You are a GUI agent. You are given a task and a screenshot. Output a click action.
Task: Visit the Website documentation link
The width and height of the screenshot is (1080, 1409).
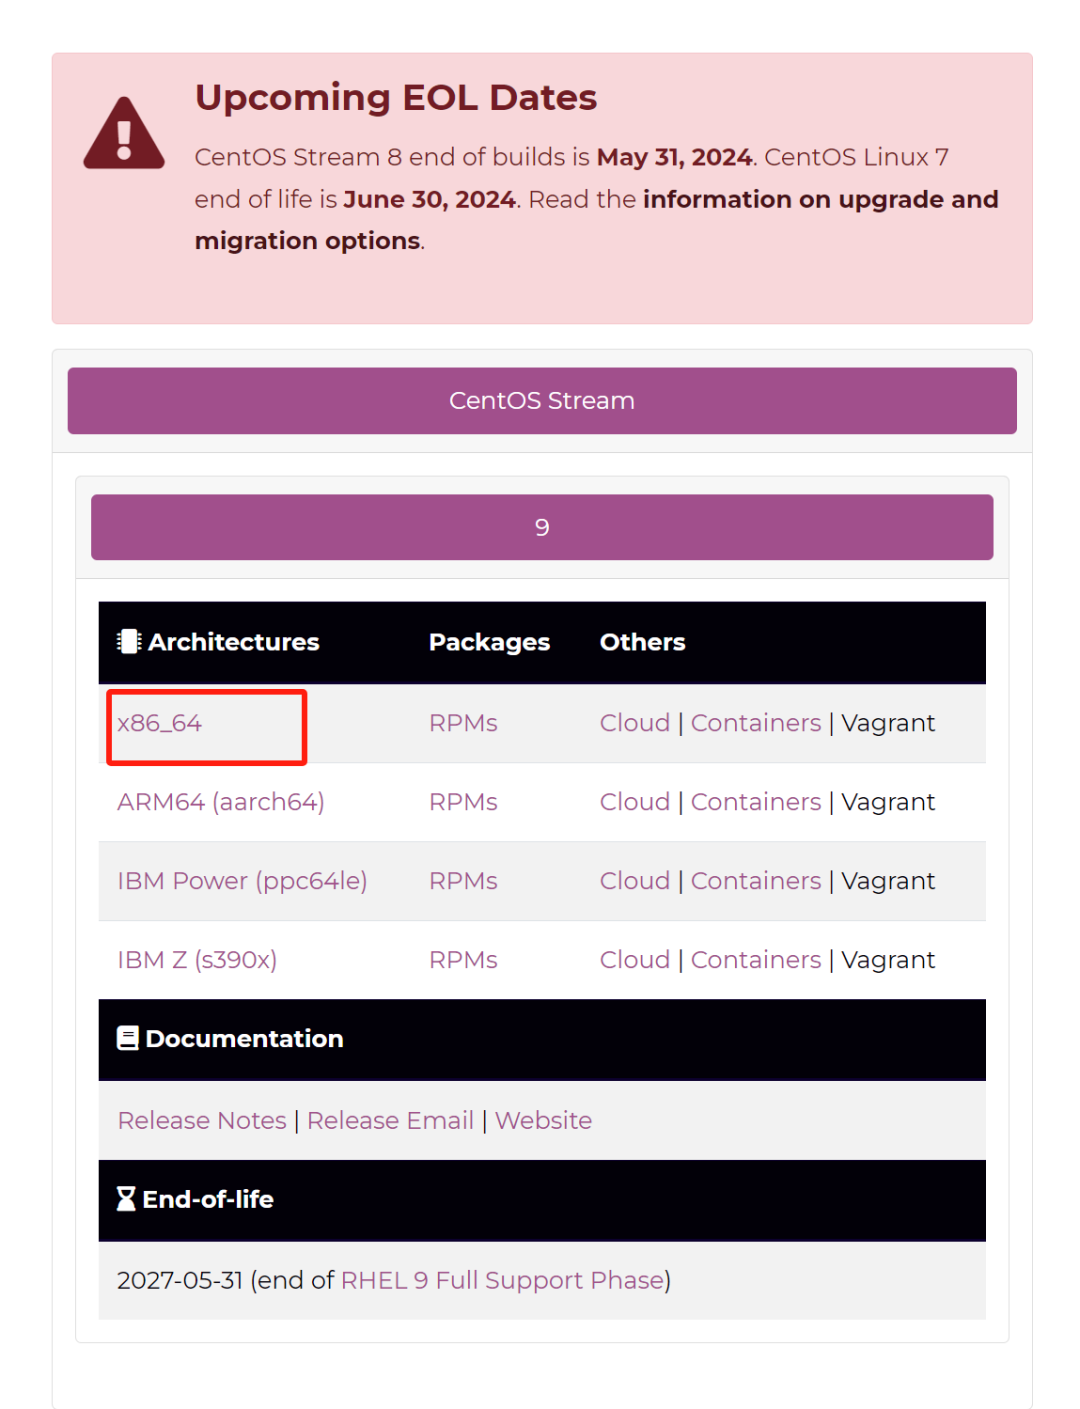(x=543, y=1120)
